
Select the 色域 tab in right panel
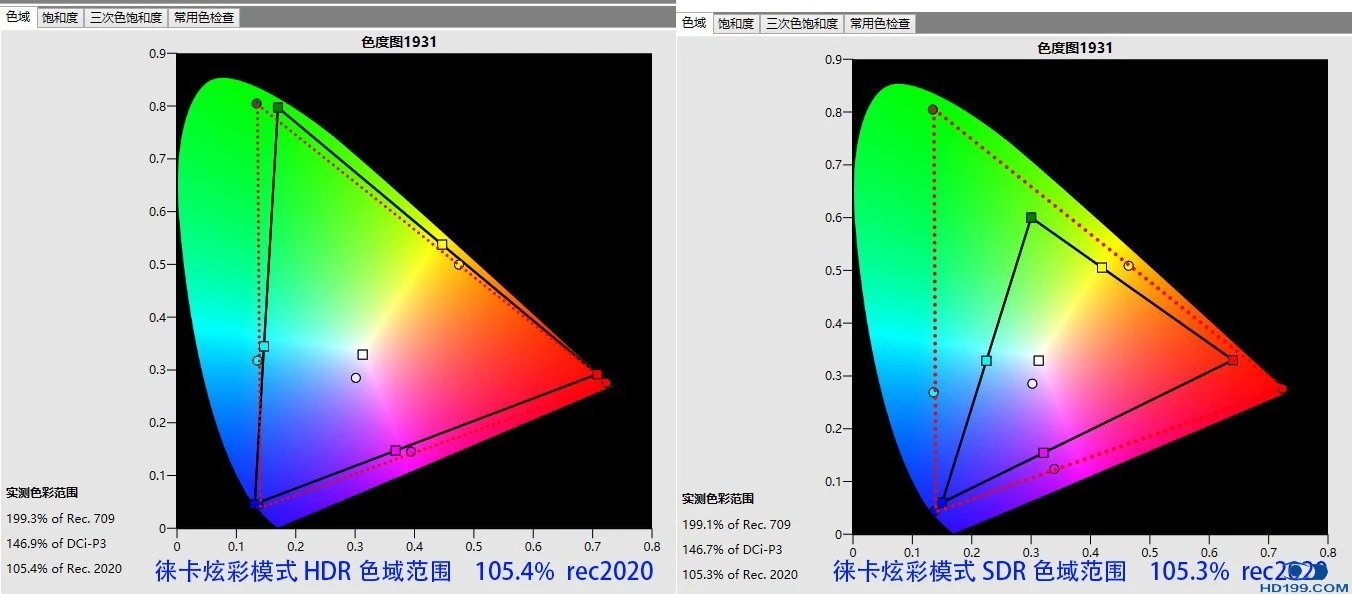[694, 22]
